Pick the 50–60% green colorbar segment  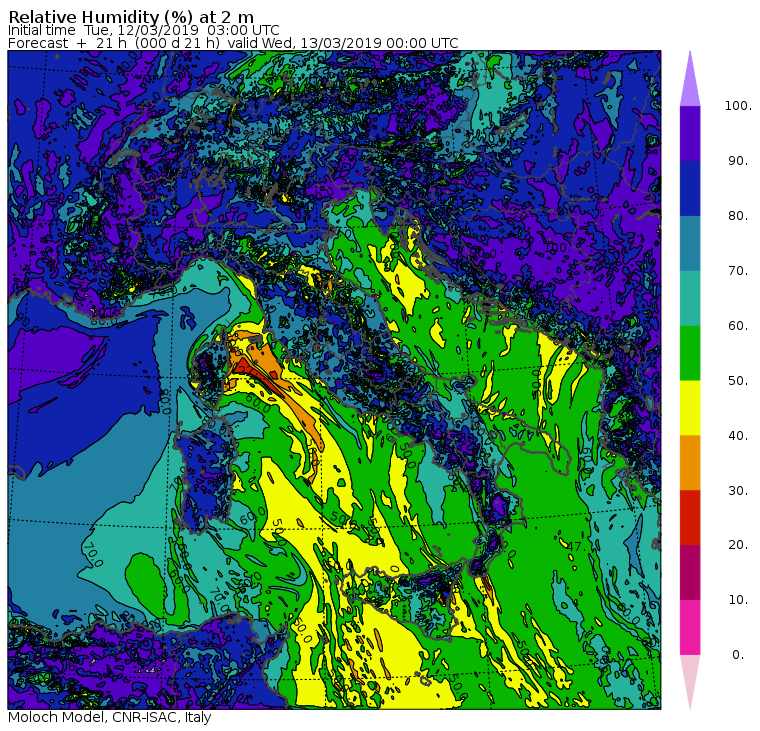(x=690, y=353)
